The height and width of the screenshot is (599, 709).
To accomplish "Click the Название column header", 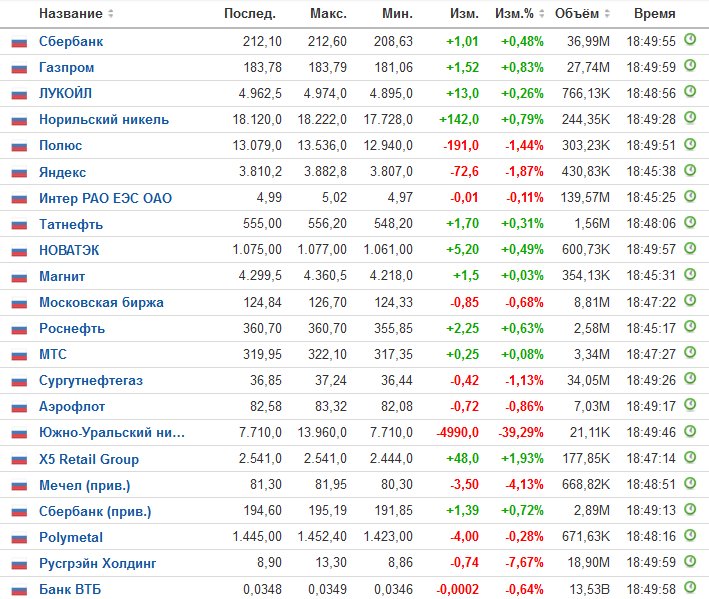I will point(71,14).
